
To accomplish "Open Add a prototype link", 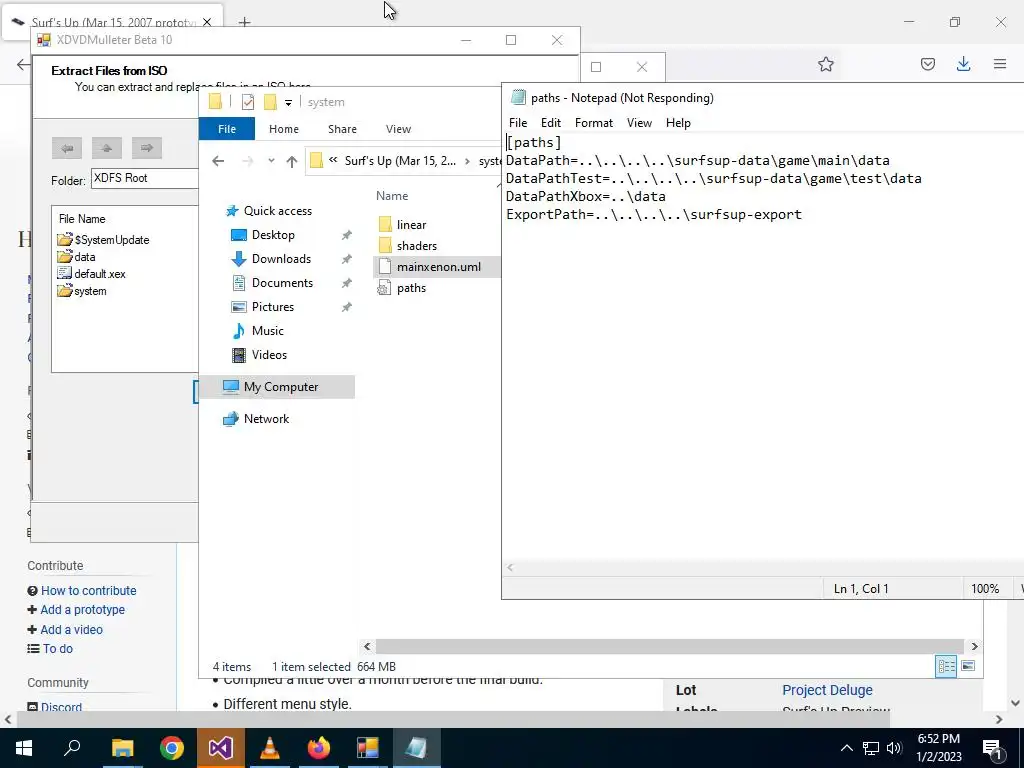I will point(82,609).
